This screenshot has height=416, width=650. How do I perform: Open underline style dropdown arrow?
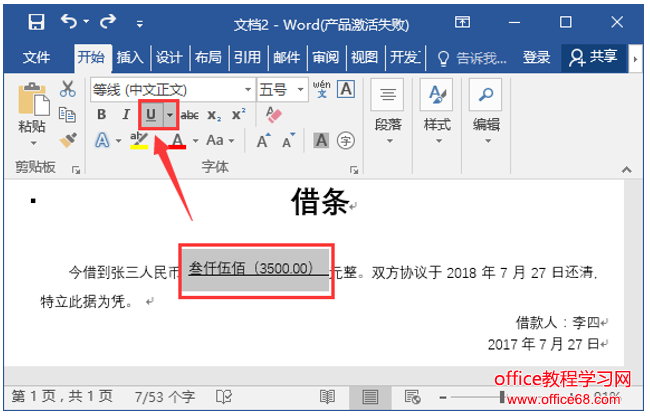(x=170, y=114)
